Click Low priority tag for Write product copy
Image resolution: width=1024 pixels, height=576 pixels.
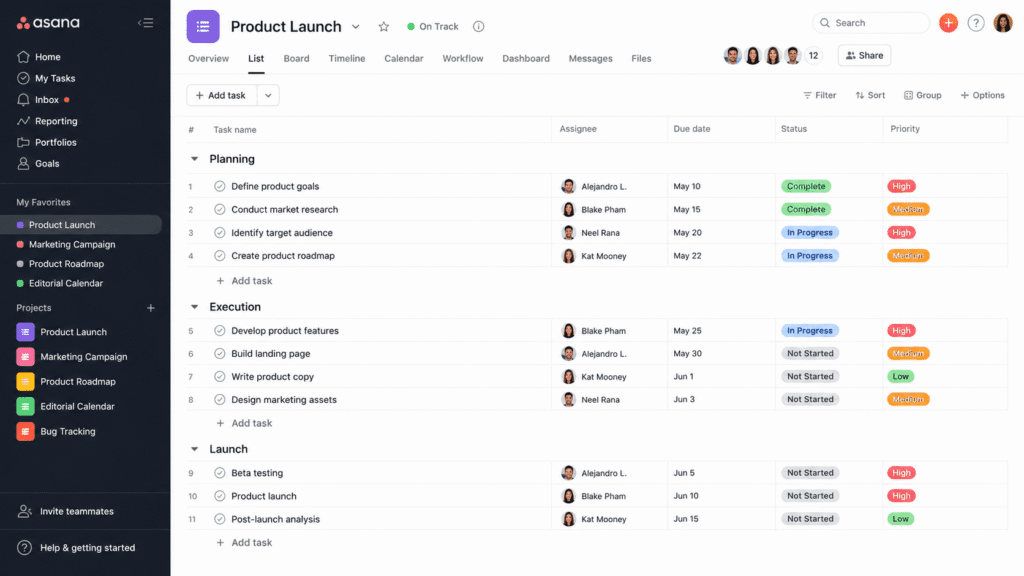[901, 377]
